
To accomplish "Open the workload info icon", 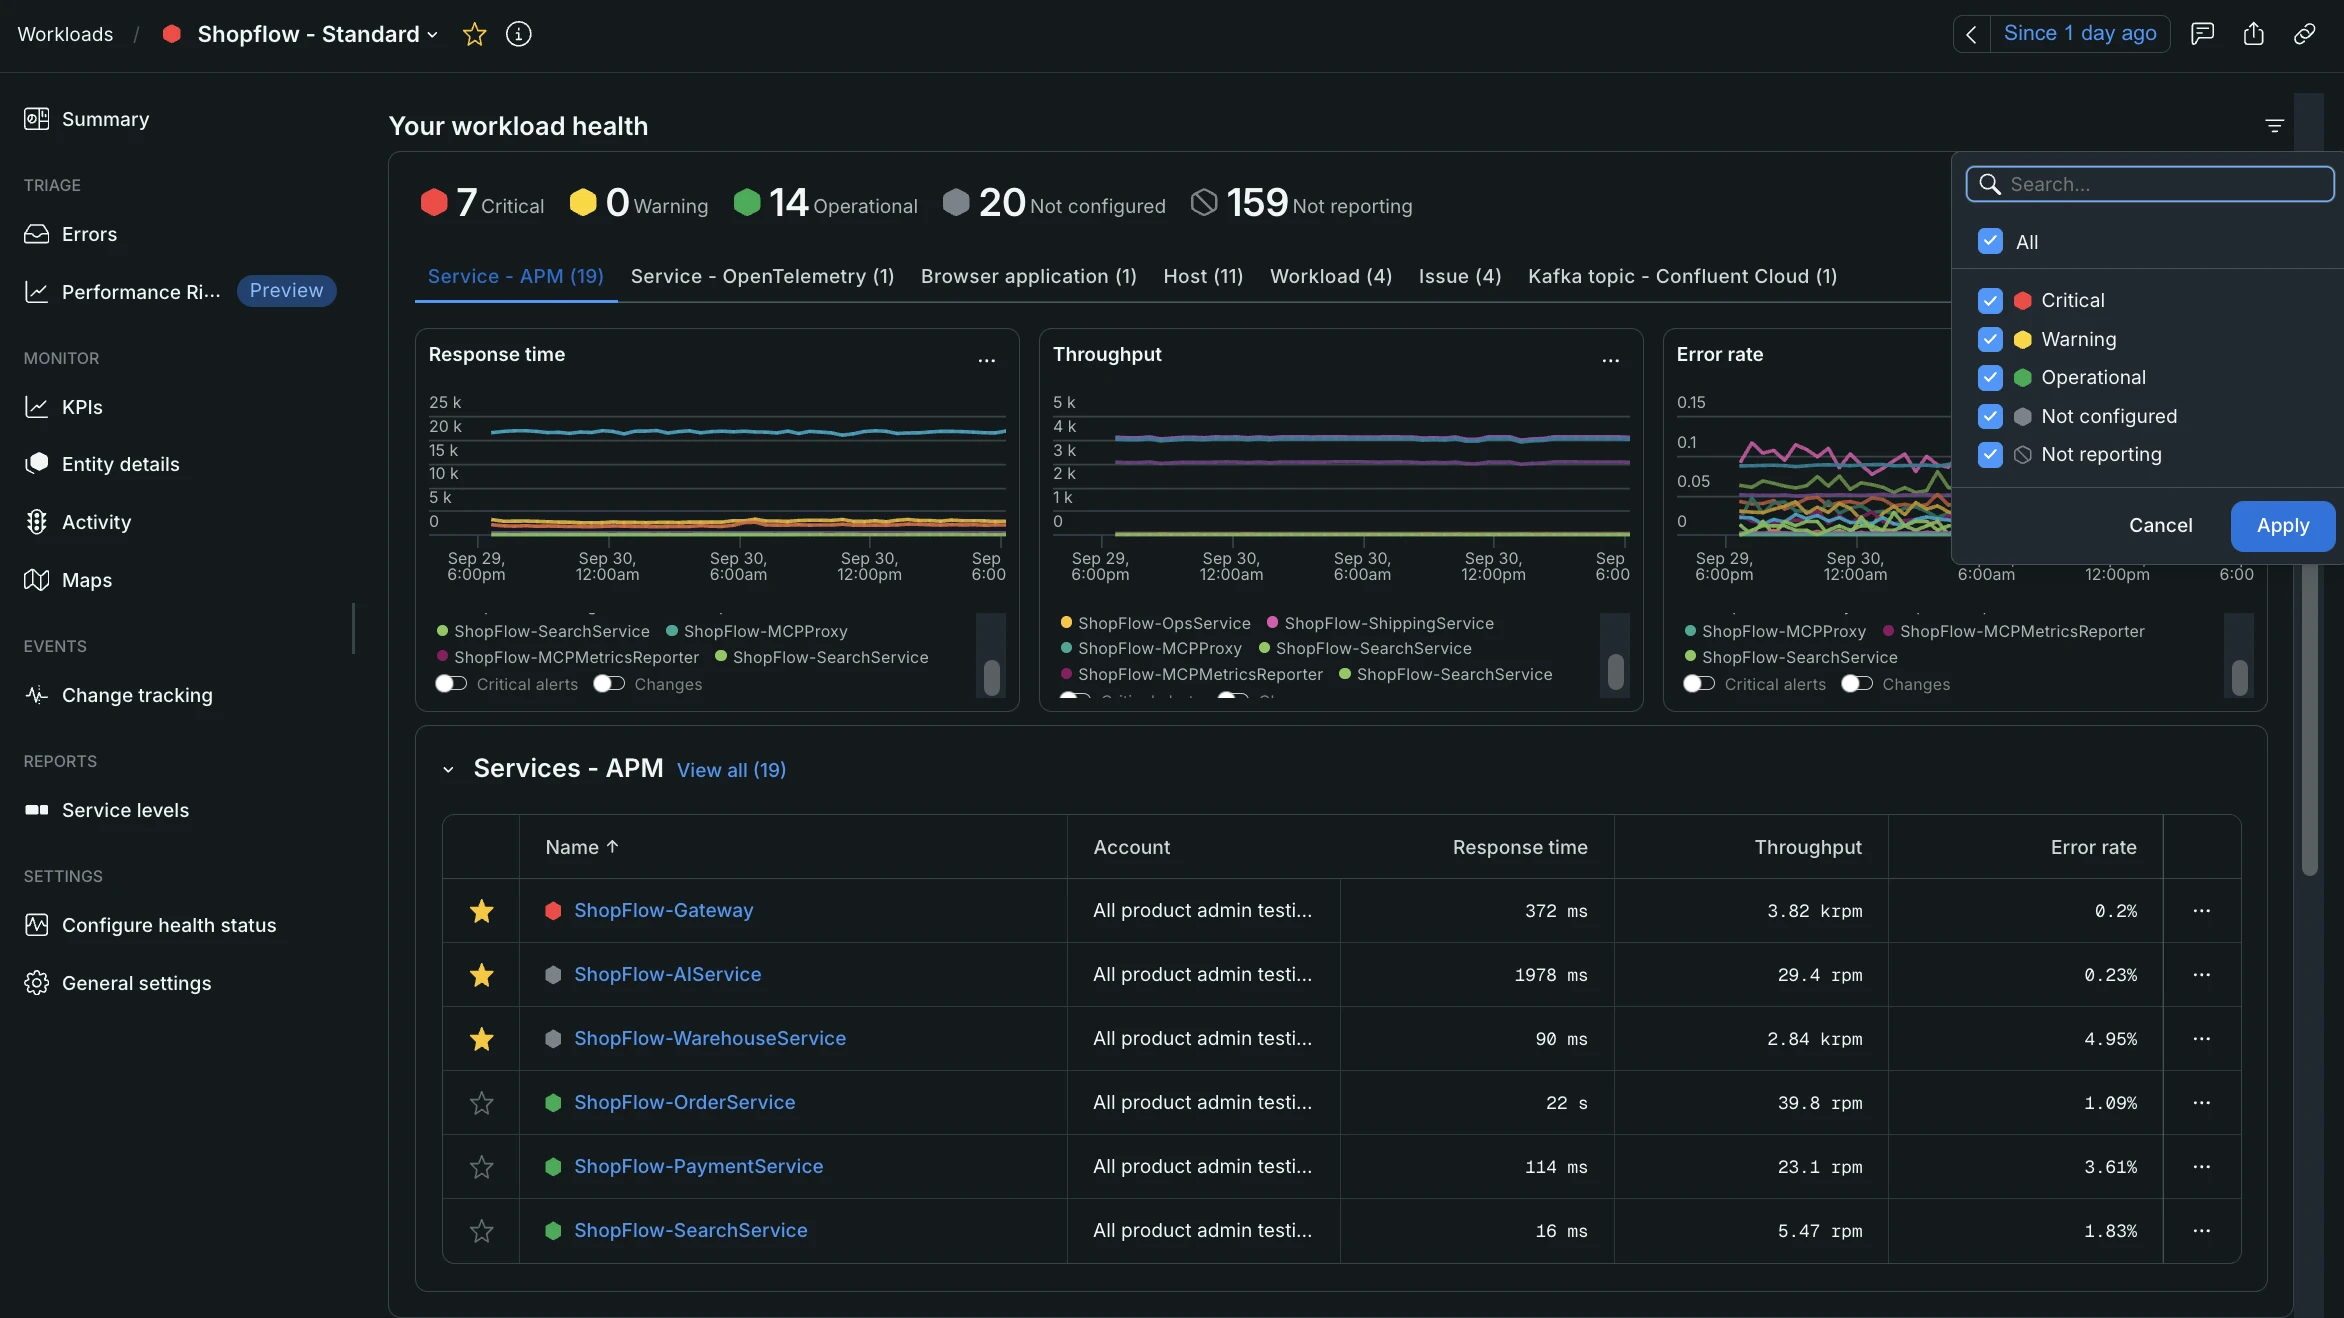I will [518, 34].
